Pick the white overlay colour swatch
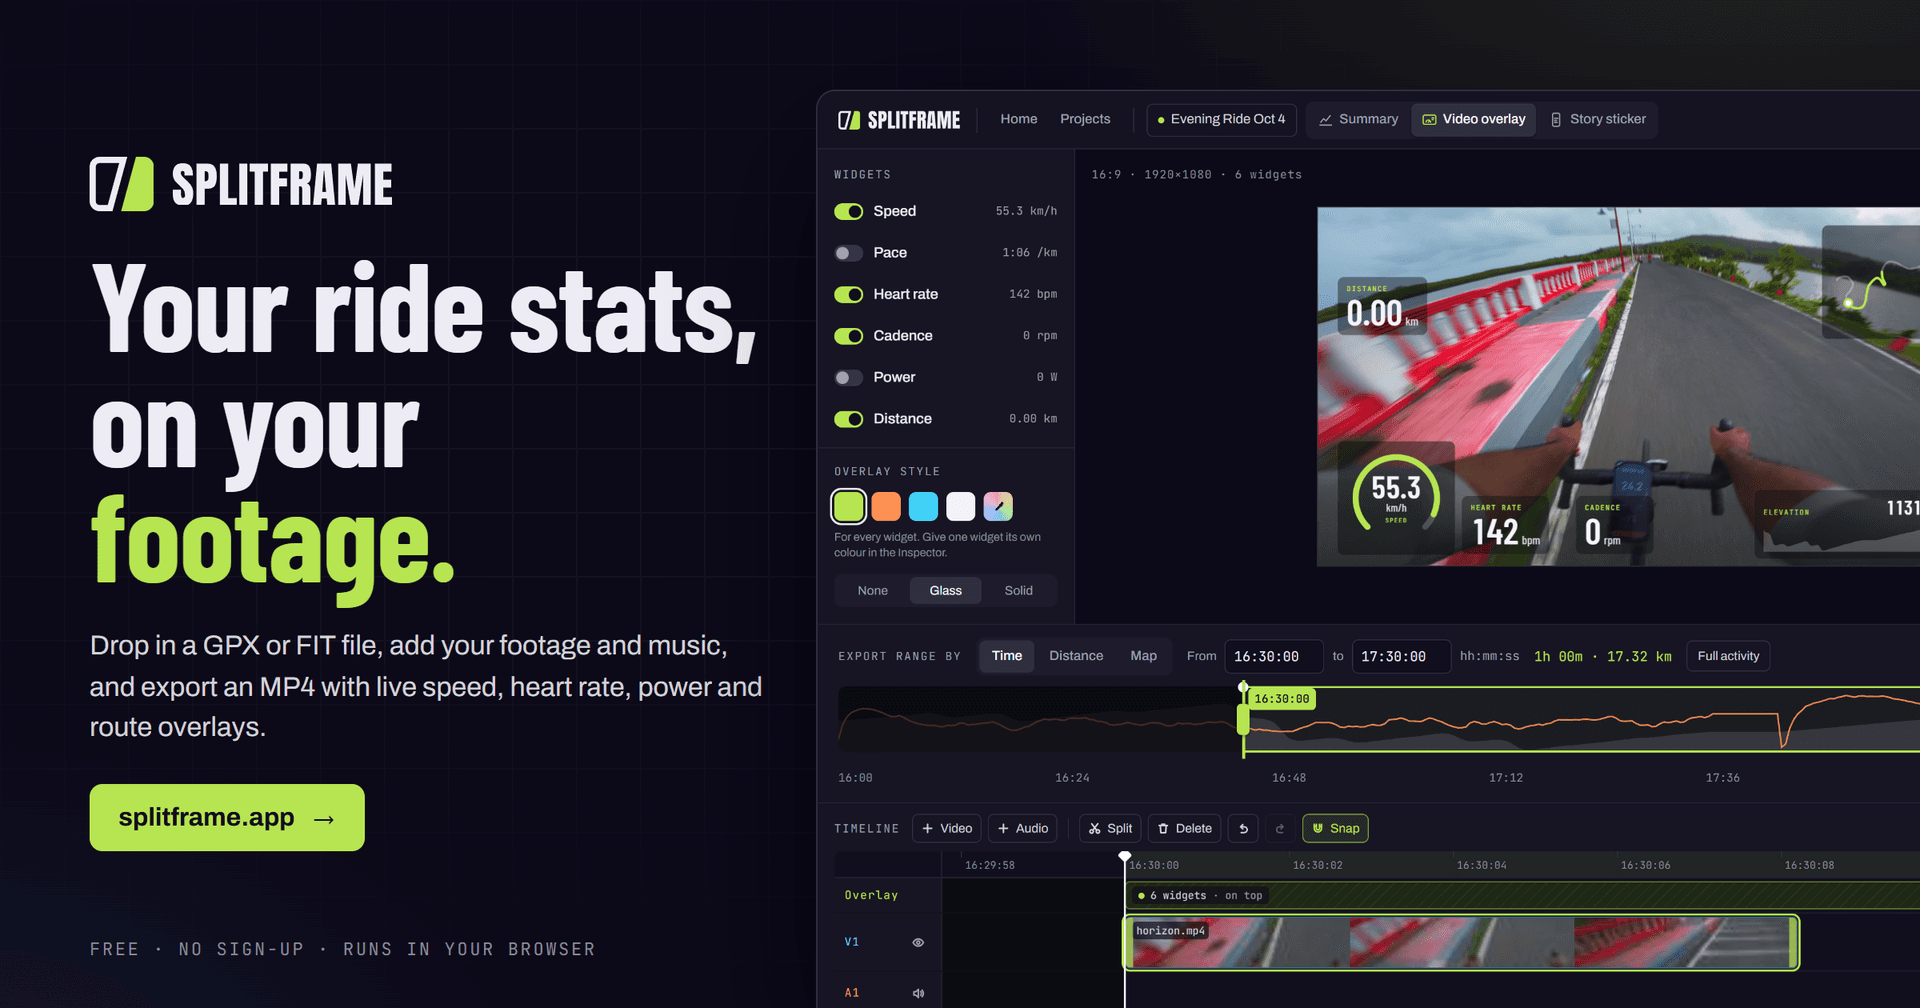Viewport: 1920px width, 1008px height. click(960, 506)
